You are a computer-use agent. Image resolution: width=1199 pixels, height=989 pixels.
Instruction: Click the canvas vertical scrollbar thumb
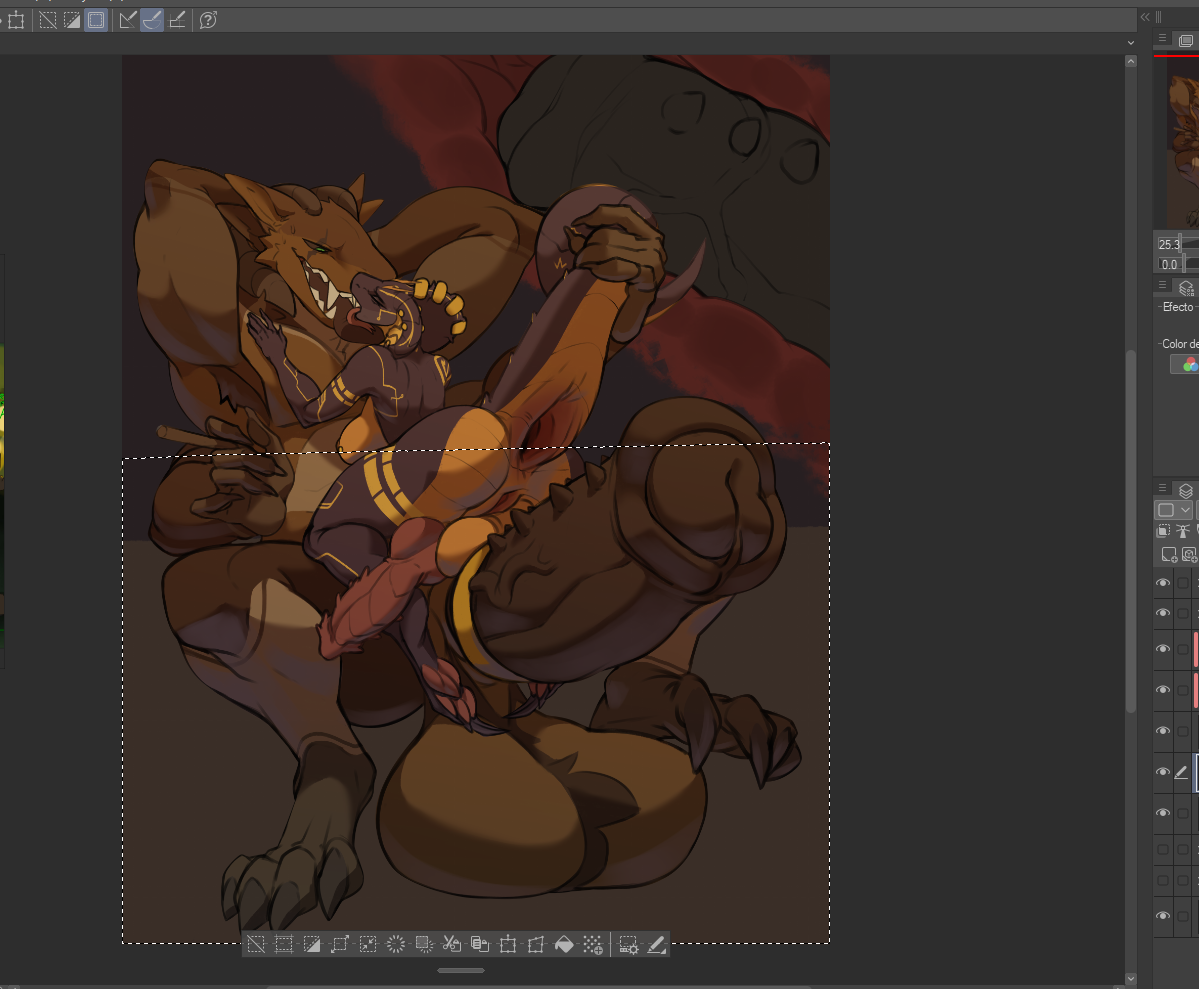1131,532
